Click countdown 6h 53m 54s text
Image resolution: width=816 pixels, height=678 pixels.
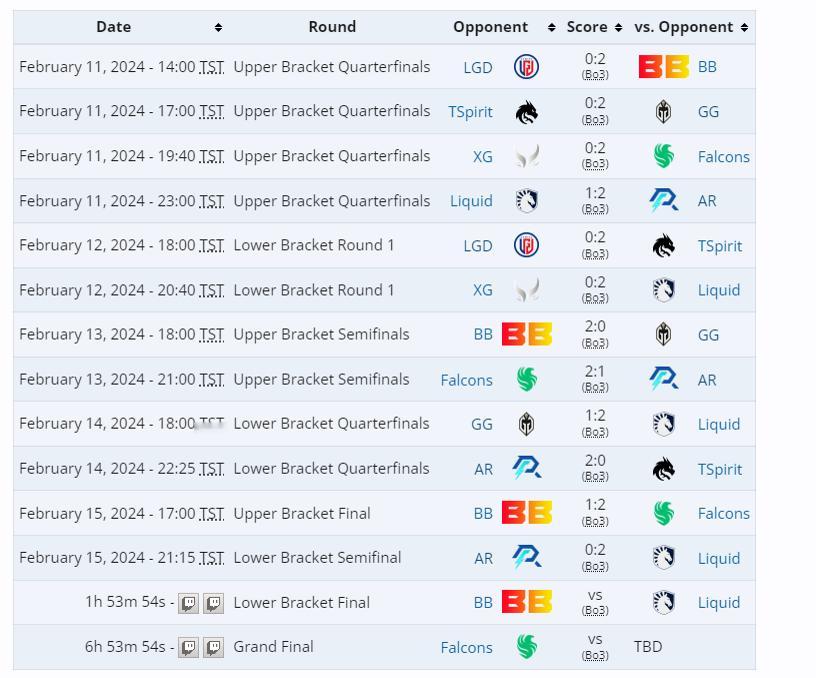125,647
